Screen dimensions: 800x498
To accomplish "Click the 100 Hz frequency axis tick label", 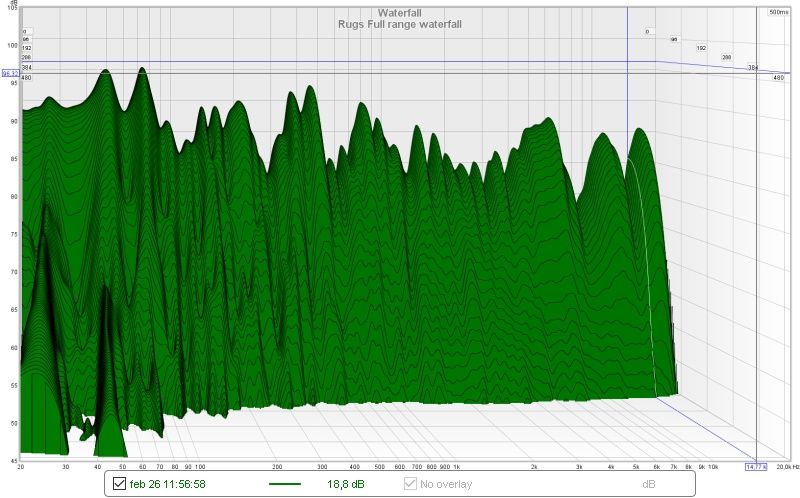I will tap(199, 466).
